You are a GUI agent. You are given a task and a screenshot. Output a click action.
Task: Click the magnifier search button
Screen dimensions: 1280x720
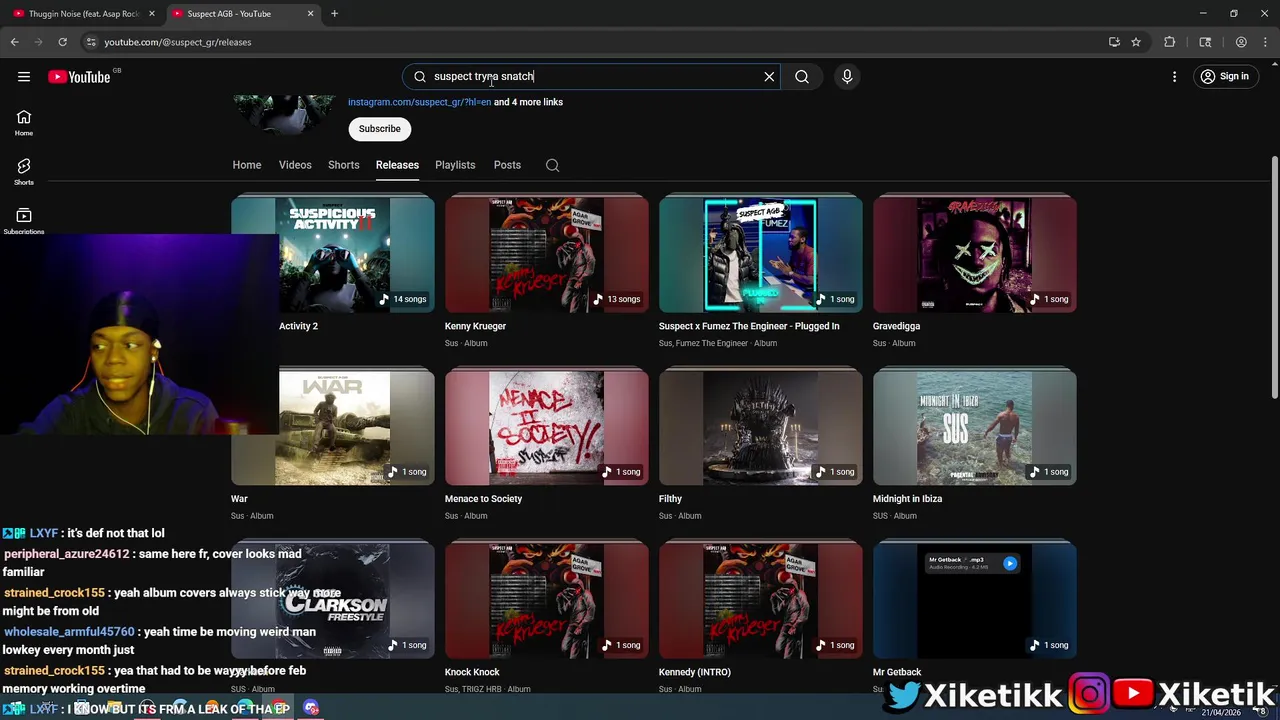(x=802, y=76)
